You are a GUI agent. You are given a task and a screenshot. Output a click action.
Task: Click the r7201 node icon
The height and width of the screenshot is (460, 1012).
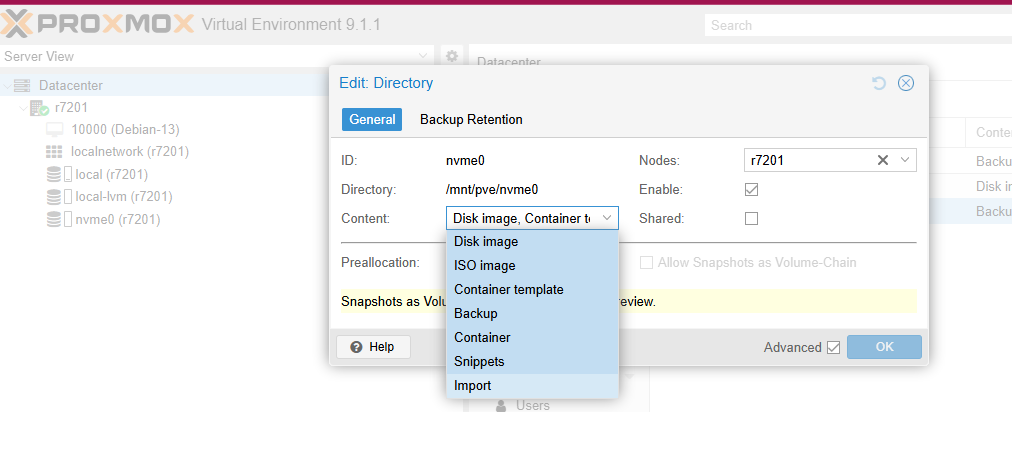click(40, 107)
